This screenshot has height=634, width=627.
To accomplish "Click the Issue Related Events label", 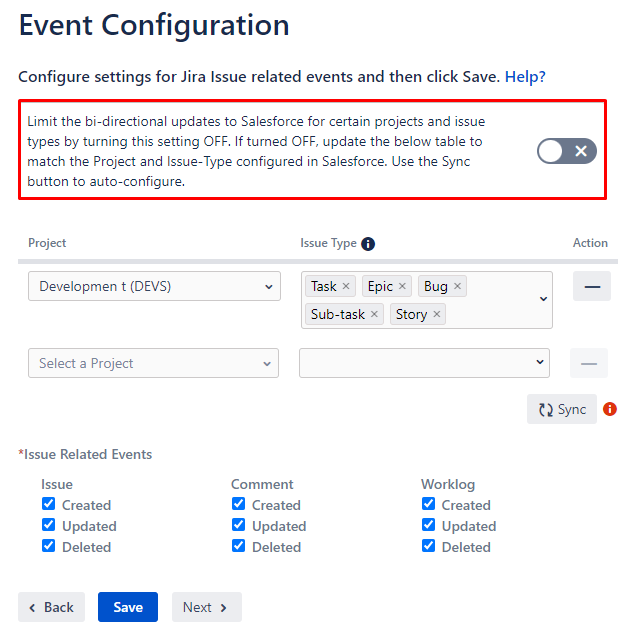I will pos(85,454).
